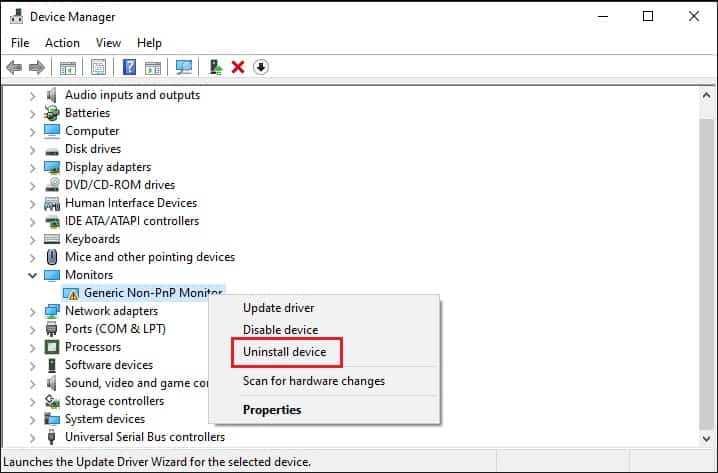The image size is (718, 473).
Task: Click the Batteries category icon
Action: pyautogui.click(x=52, y=113)
